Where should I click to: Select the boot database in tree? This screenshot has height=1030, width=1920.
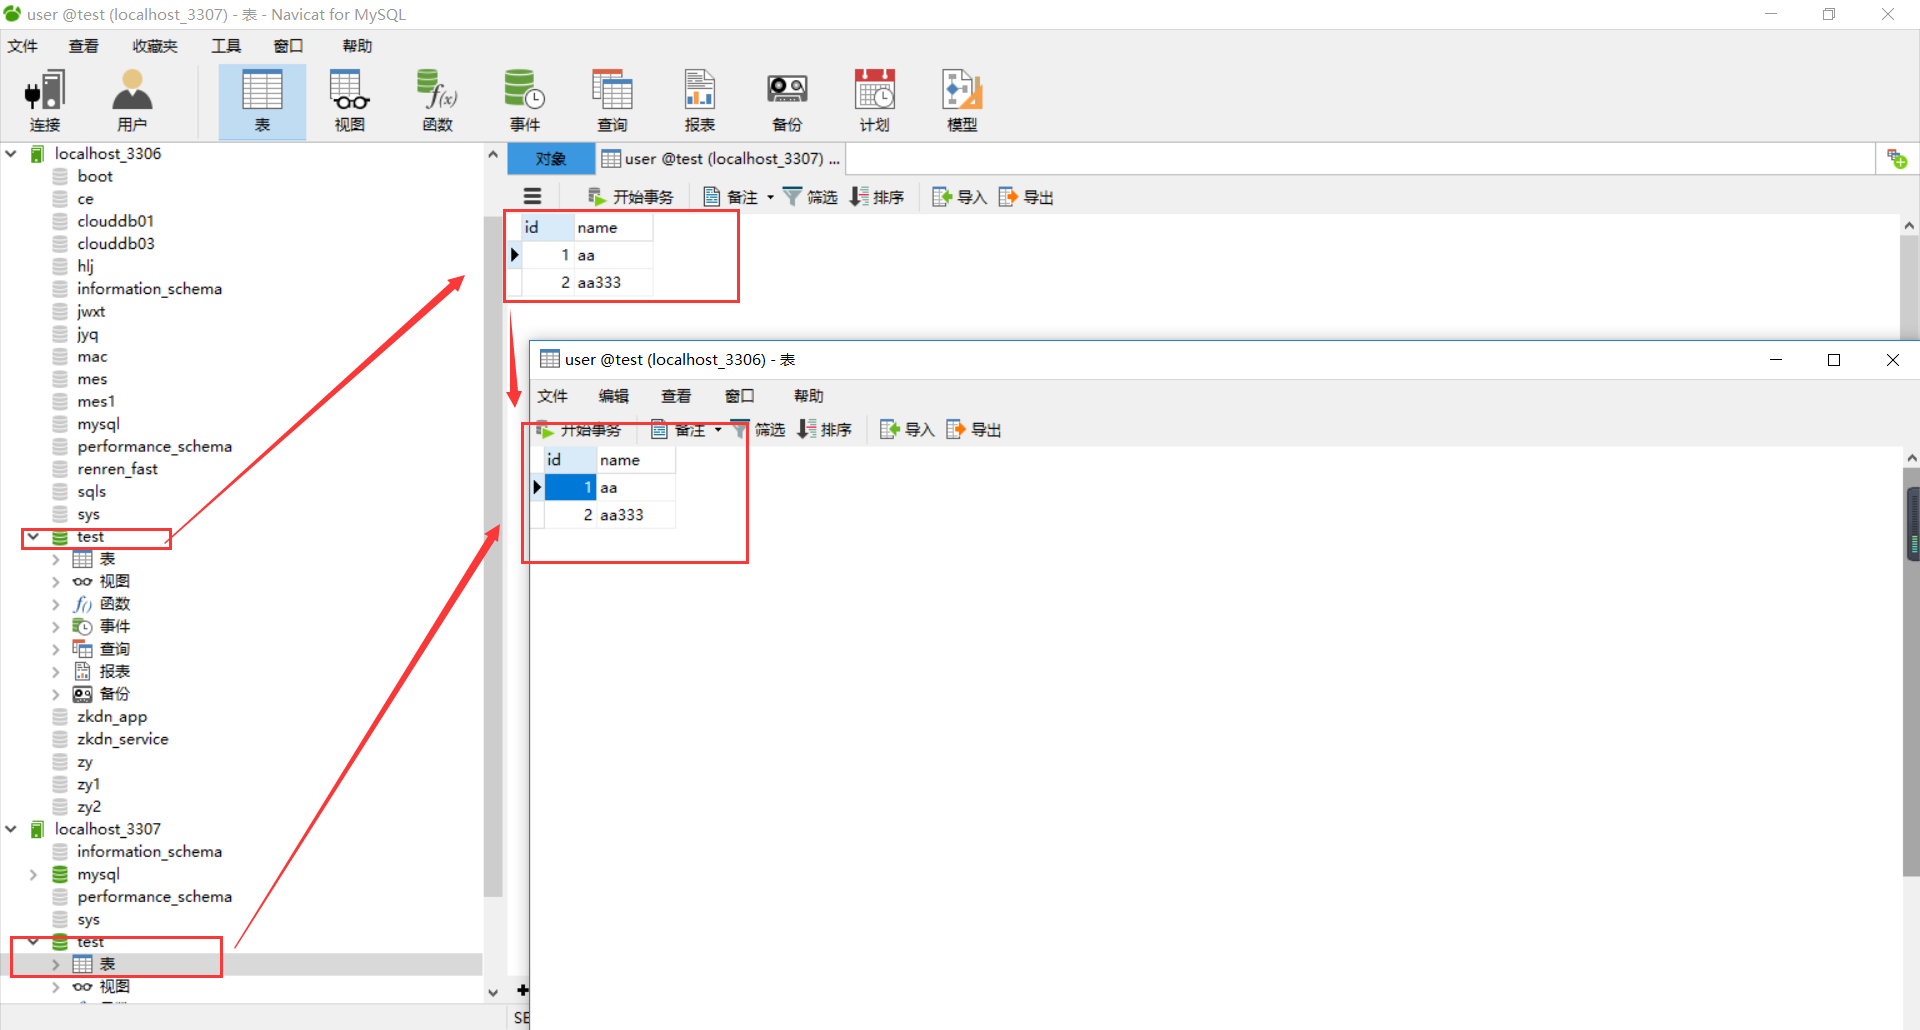95,176
